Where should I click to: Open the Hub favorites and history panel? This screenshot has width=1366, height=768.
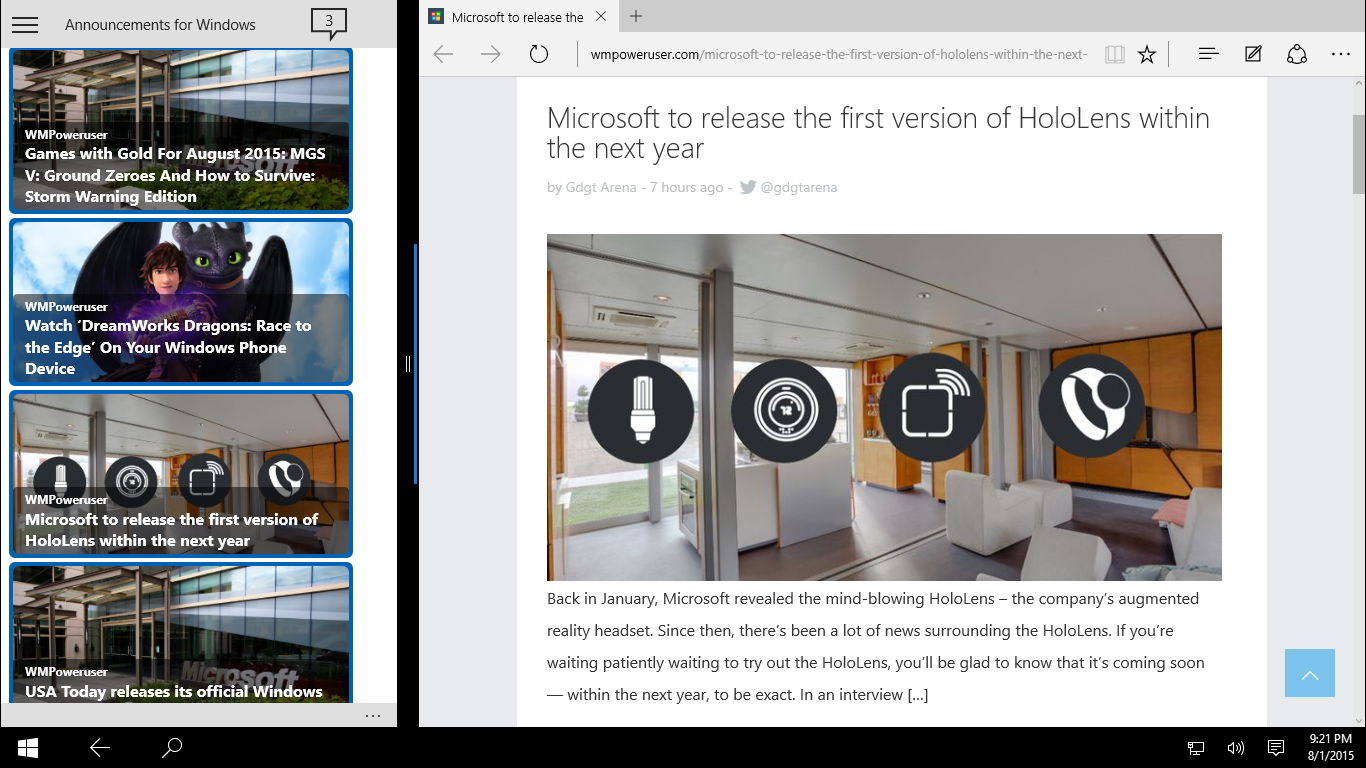click(1208, 54)
